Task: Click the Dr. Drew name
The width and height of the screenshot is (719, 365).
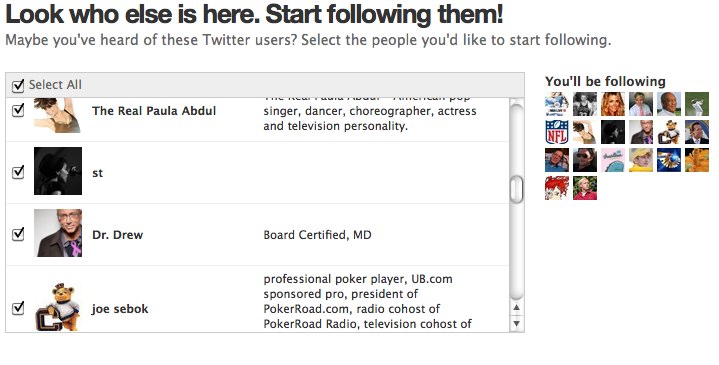Action: pos(117,235)
